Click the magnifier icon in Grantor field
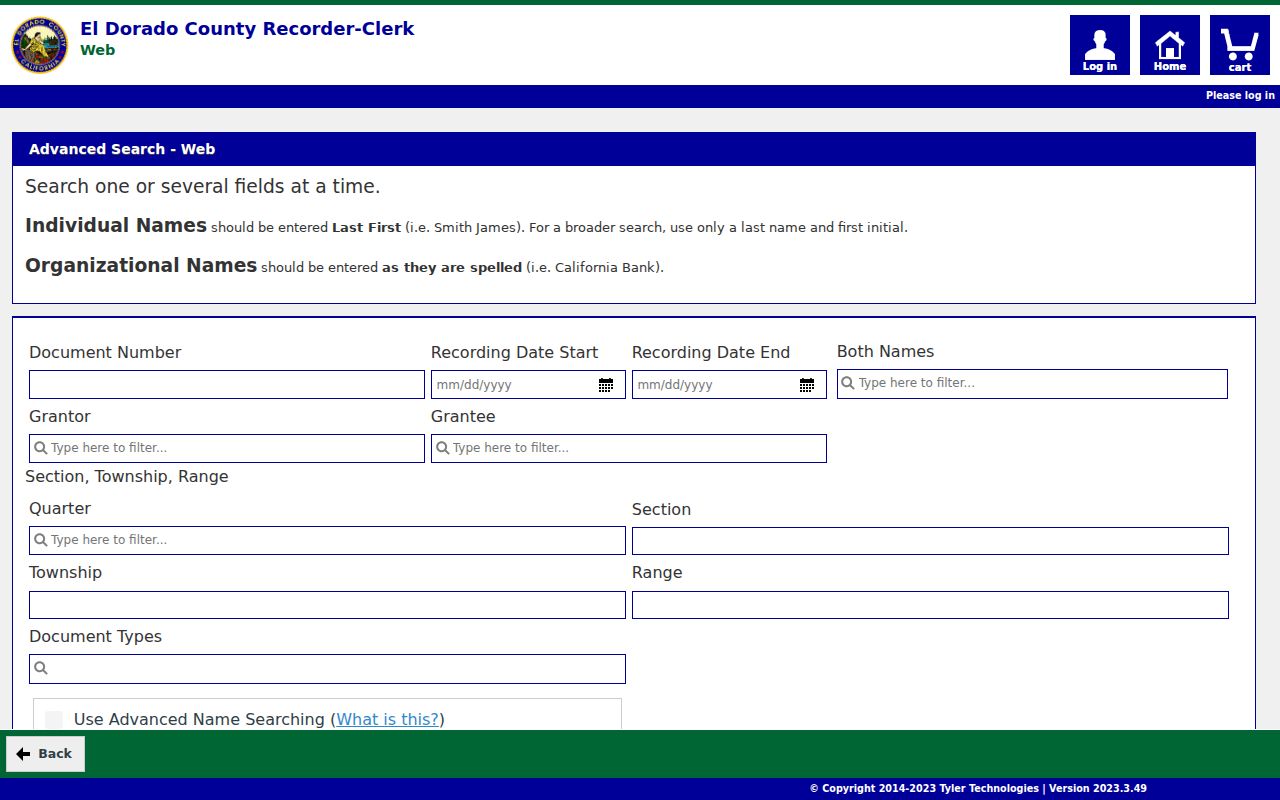This screenshot has width=1280, height=800. pos(41,448)
